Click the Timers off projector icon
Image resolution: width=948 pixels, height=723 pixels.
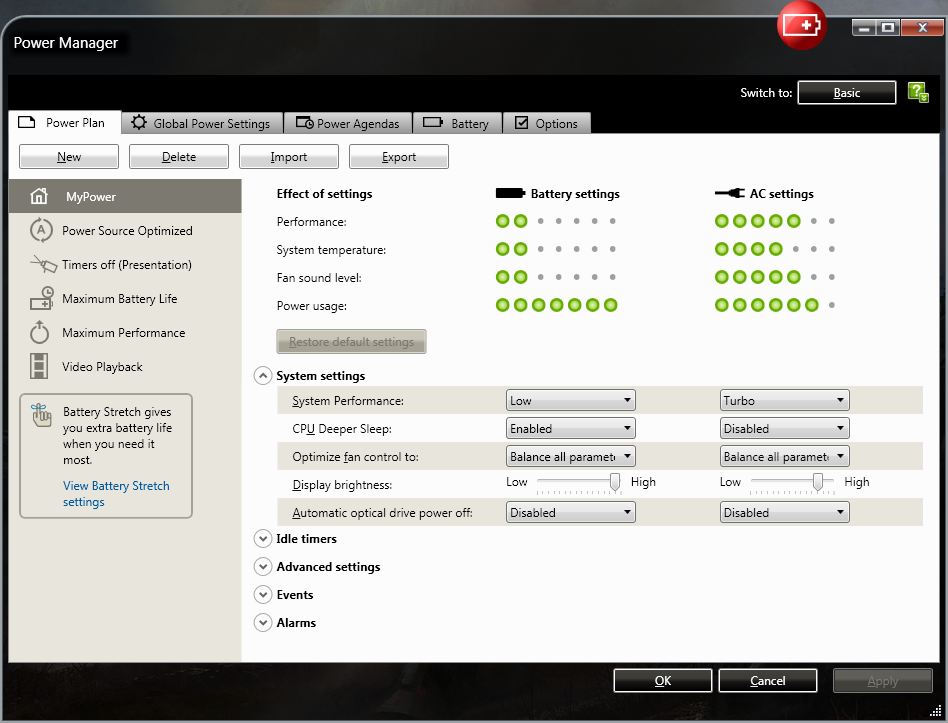click(x=43, y=264)
